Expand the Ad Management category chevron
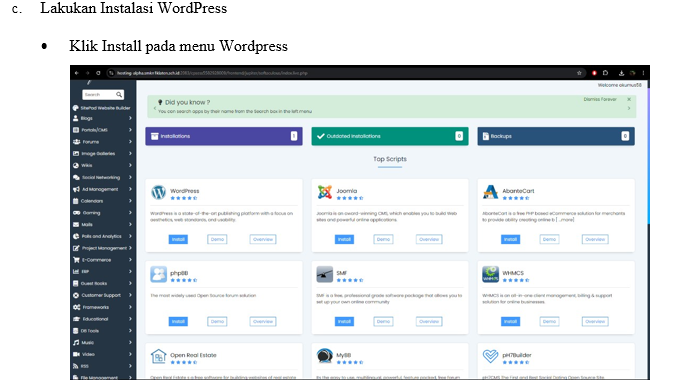Viewport: 682px width, 383px height. (x=130, y=189)
